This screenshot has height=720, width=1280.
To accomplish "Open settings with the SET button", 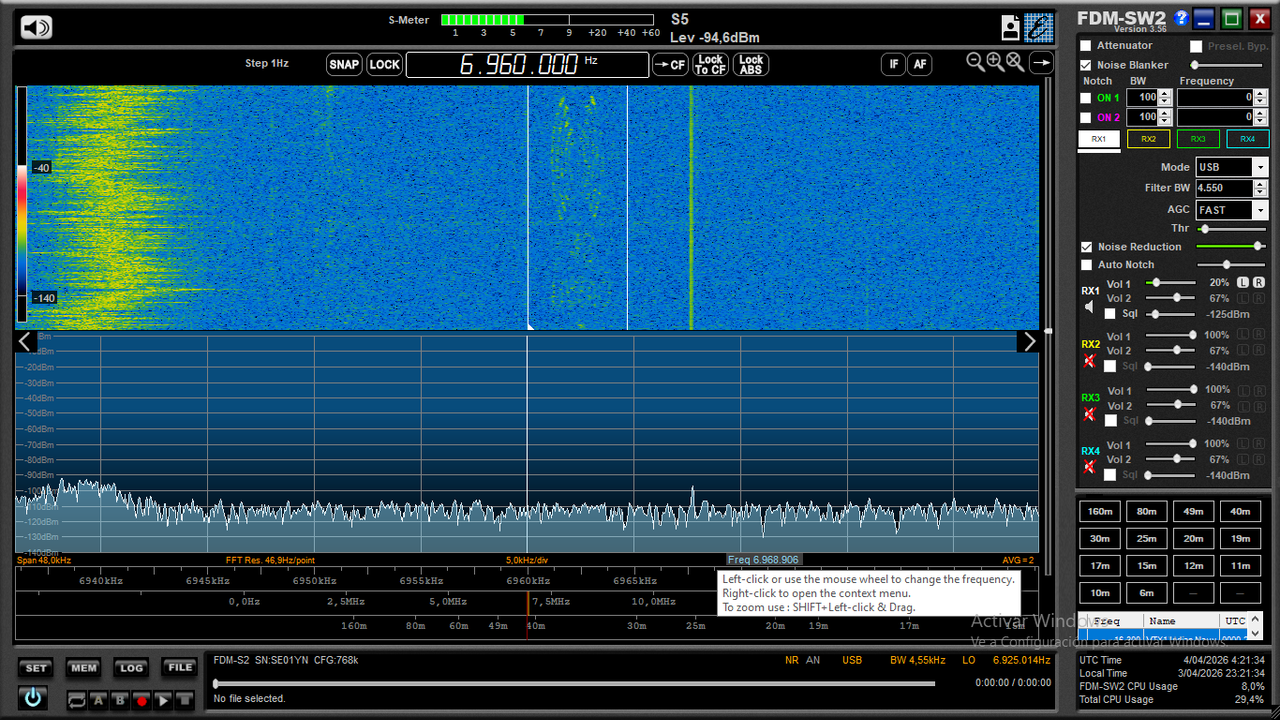I will click(36, 668).
